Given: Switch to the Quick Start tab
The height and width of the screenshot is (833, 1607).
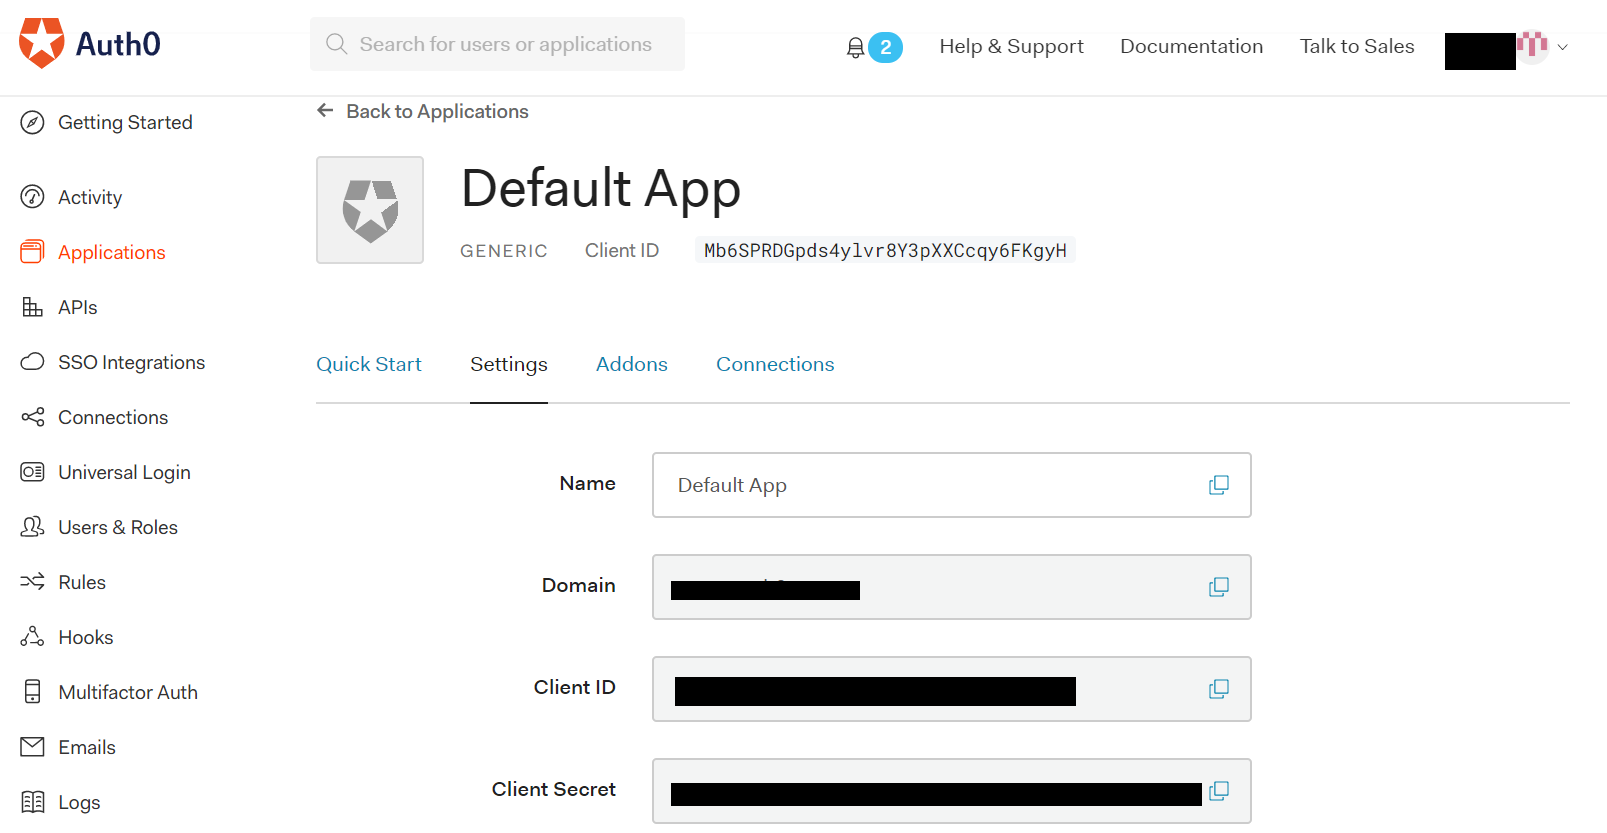Looking at the screenshot, I should click(x=369, y=364).
